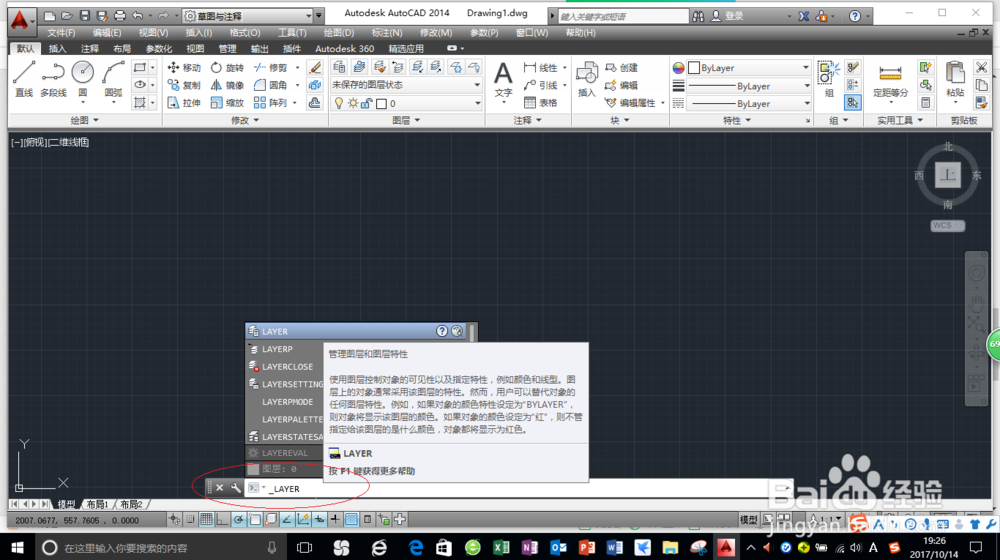Open Layer Properties manager icon

339,67
